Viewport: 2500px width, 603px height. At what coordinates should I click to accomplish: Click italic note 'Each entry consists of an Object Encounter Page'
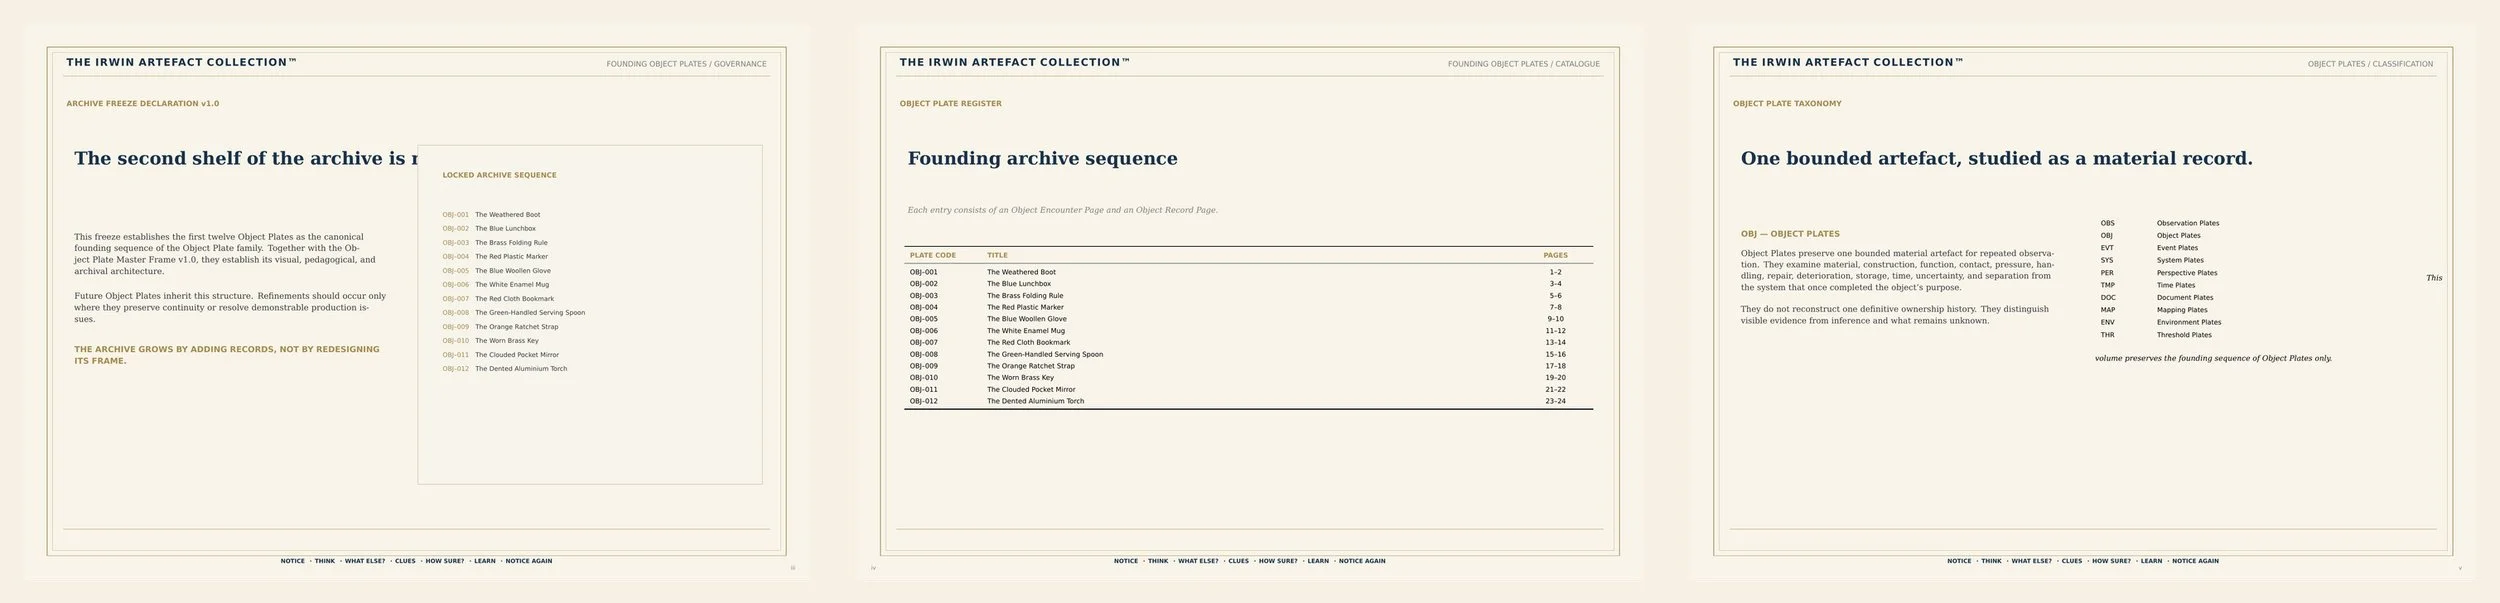(1062, 210)
